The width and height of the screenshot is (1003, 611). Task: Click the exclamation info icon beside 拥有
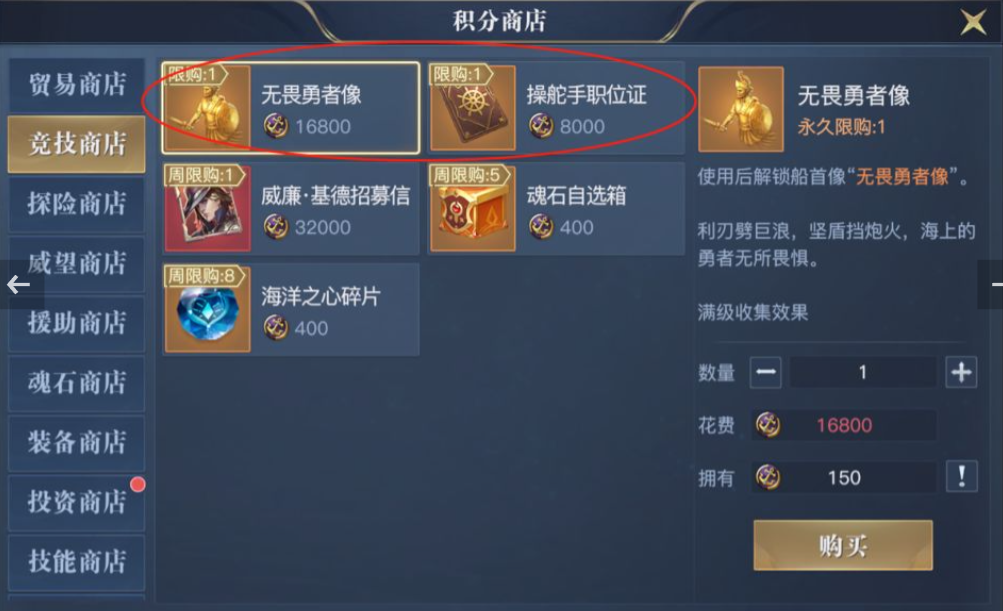tap(961, 477)
